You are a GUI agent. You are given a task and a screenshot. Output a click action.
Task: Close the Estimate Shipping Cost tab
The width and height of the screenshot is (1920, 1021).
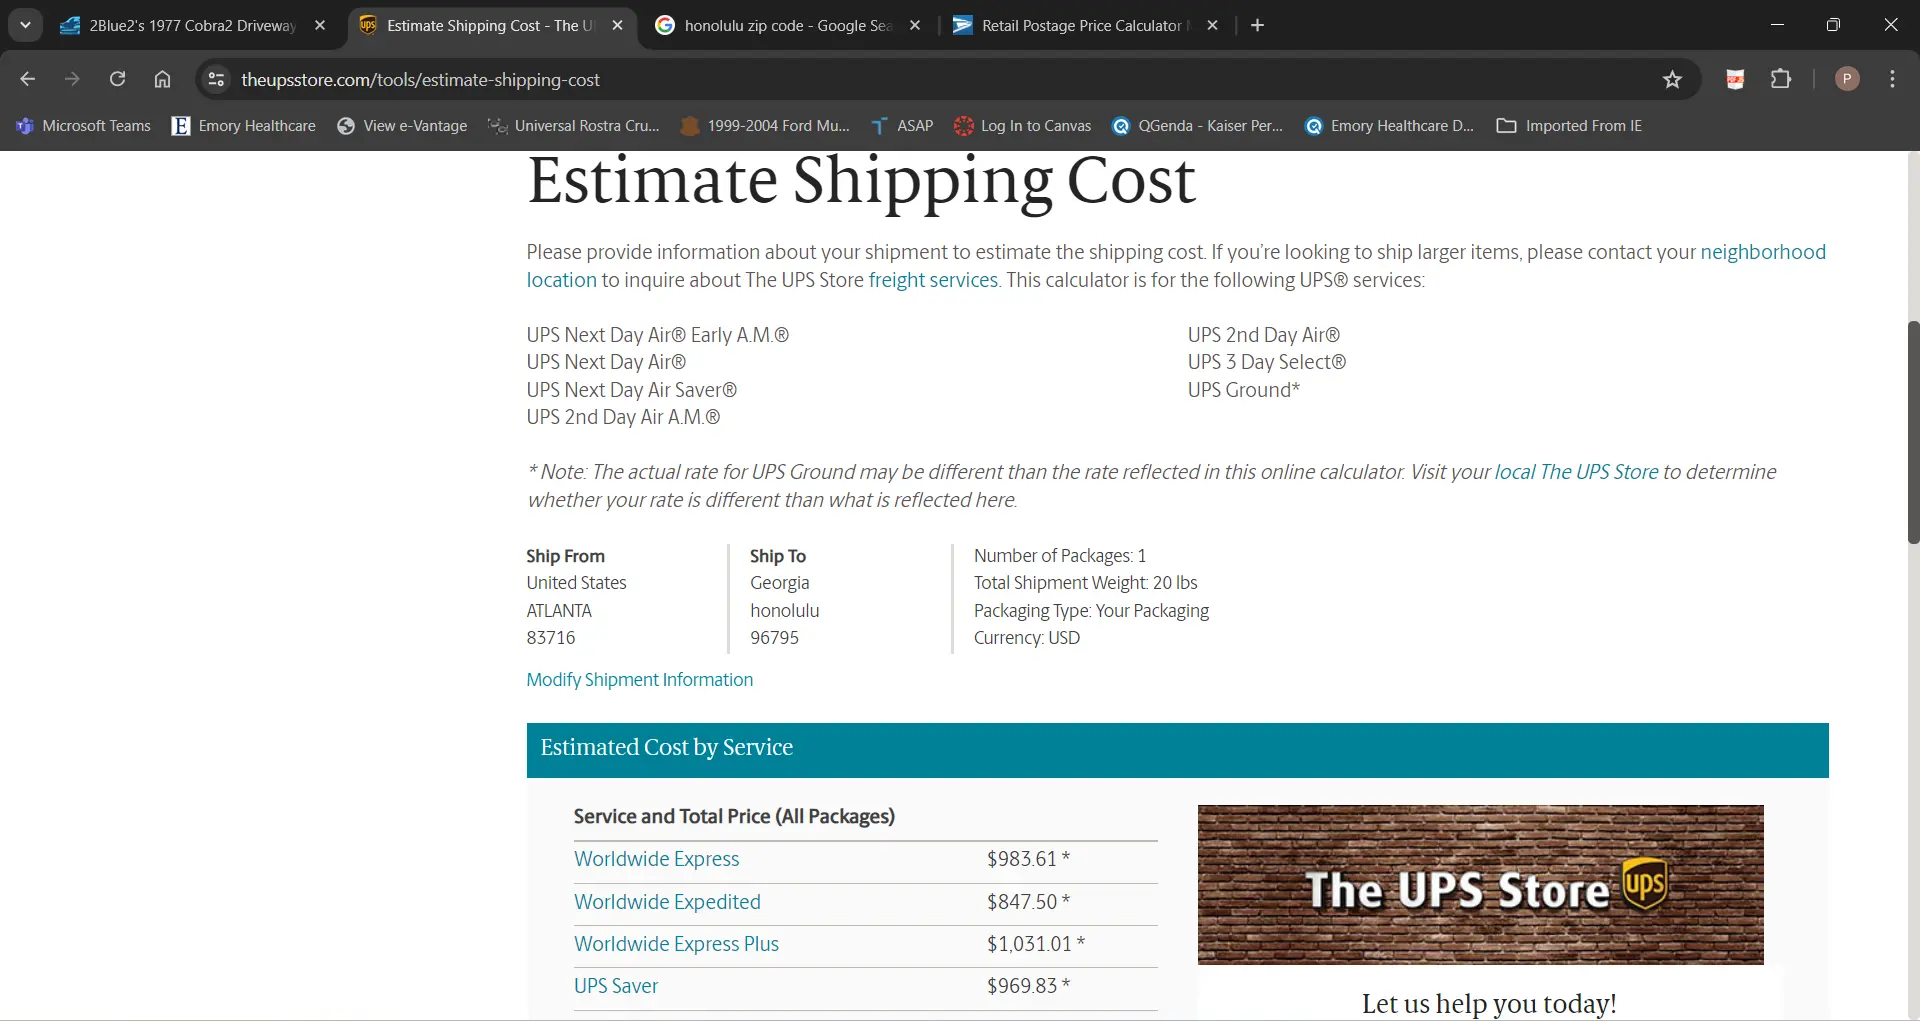click(617, 26)
